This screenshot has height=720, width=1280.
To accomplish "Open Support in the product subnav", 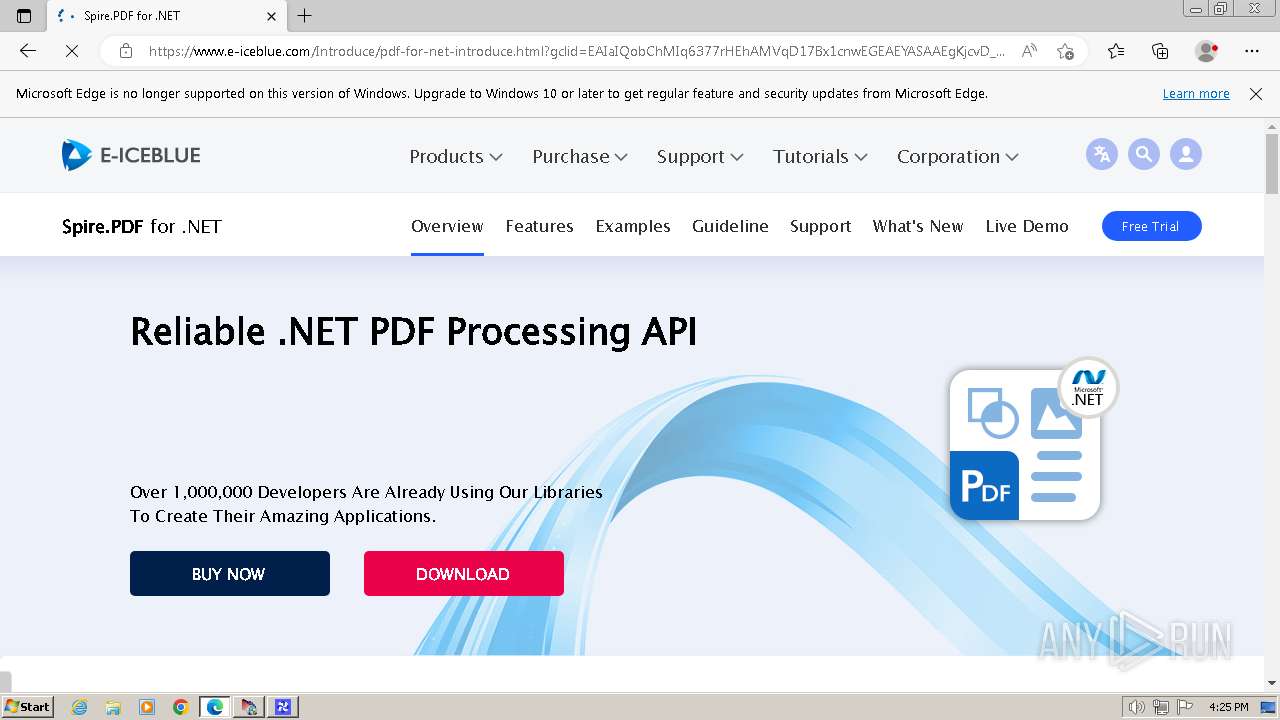I will coord(820,226).
